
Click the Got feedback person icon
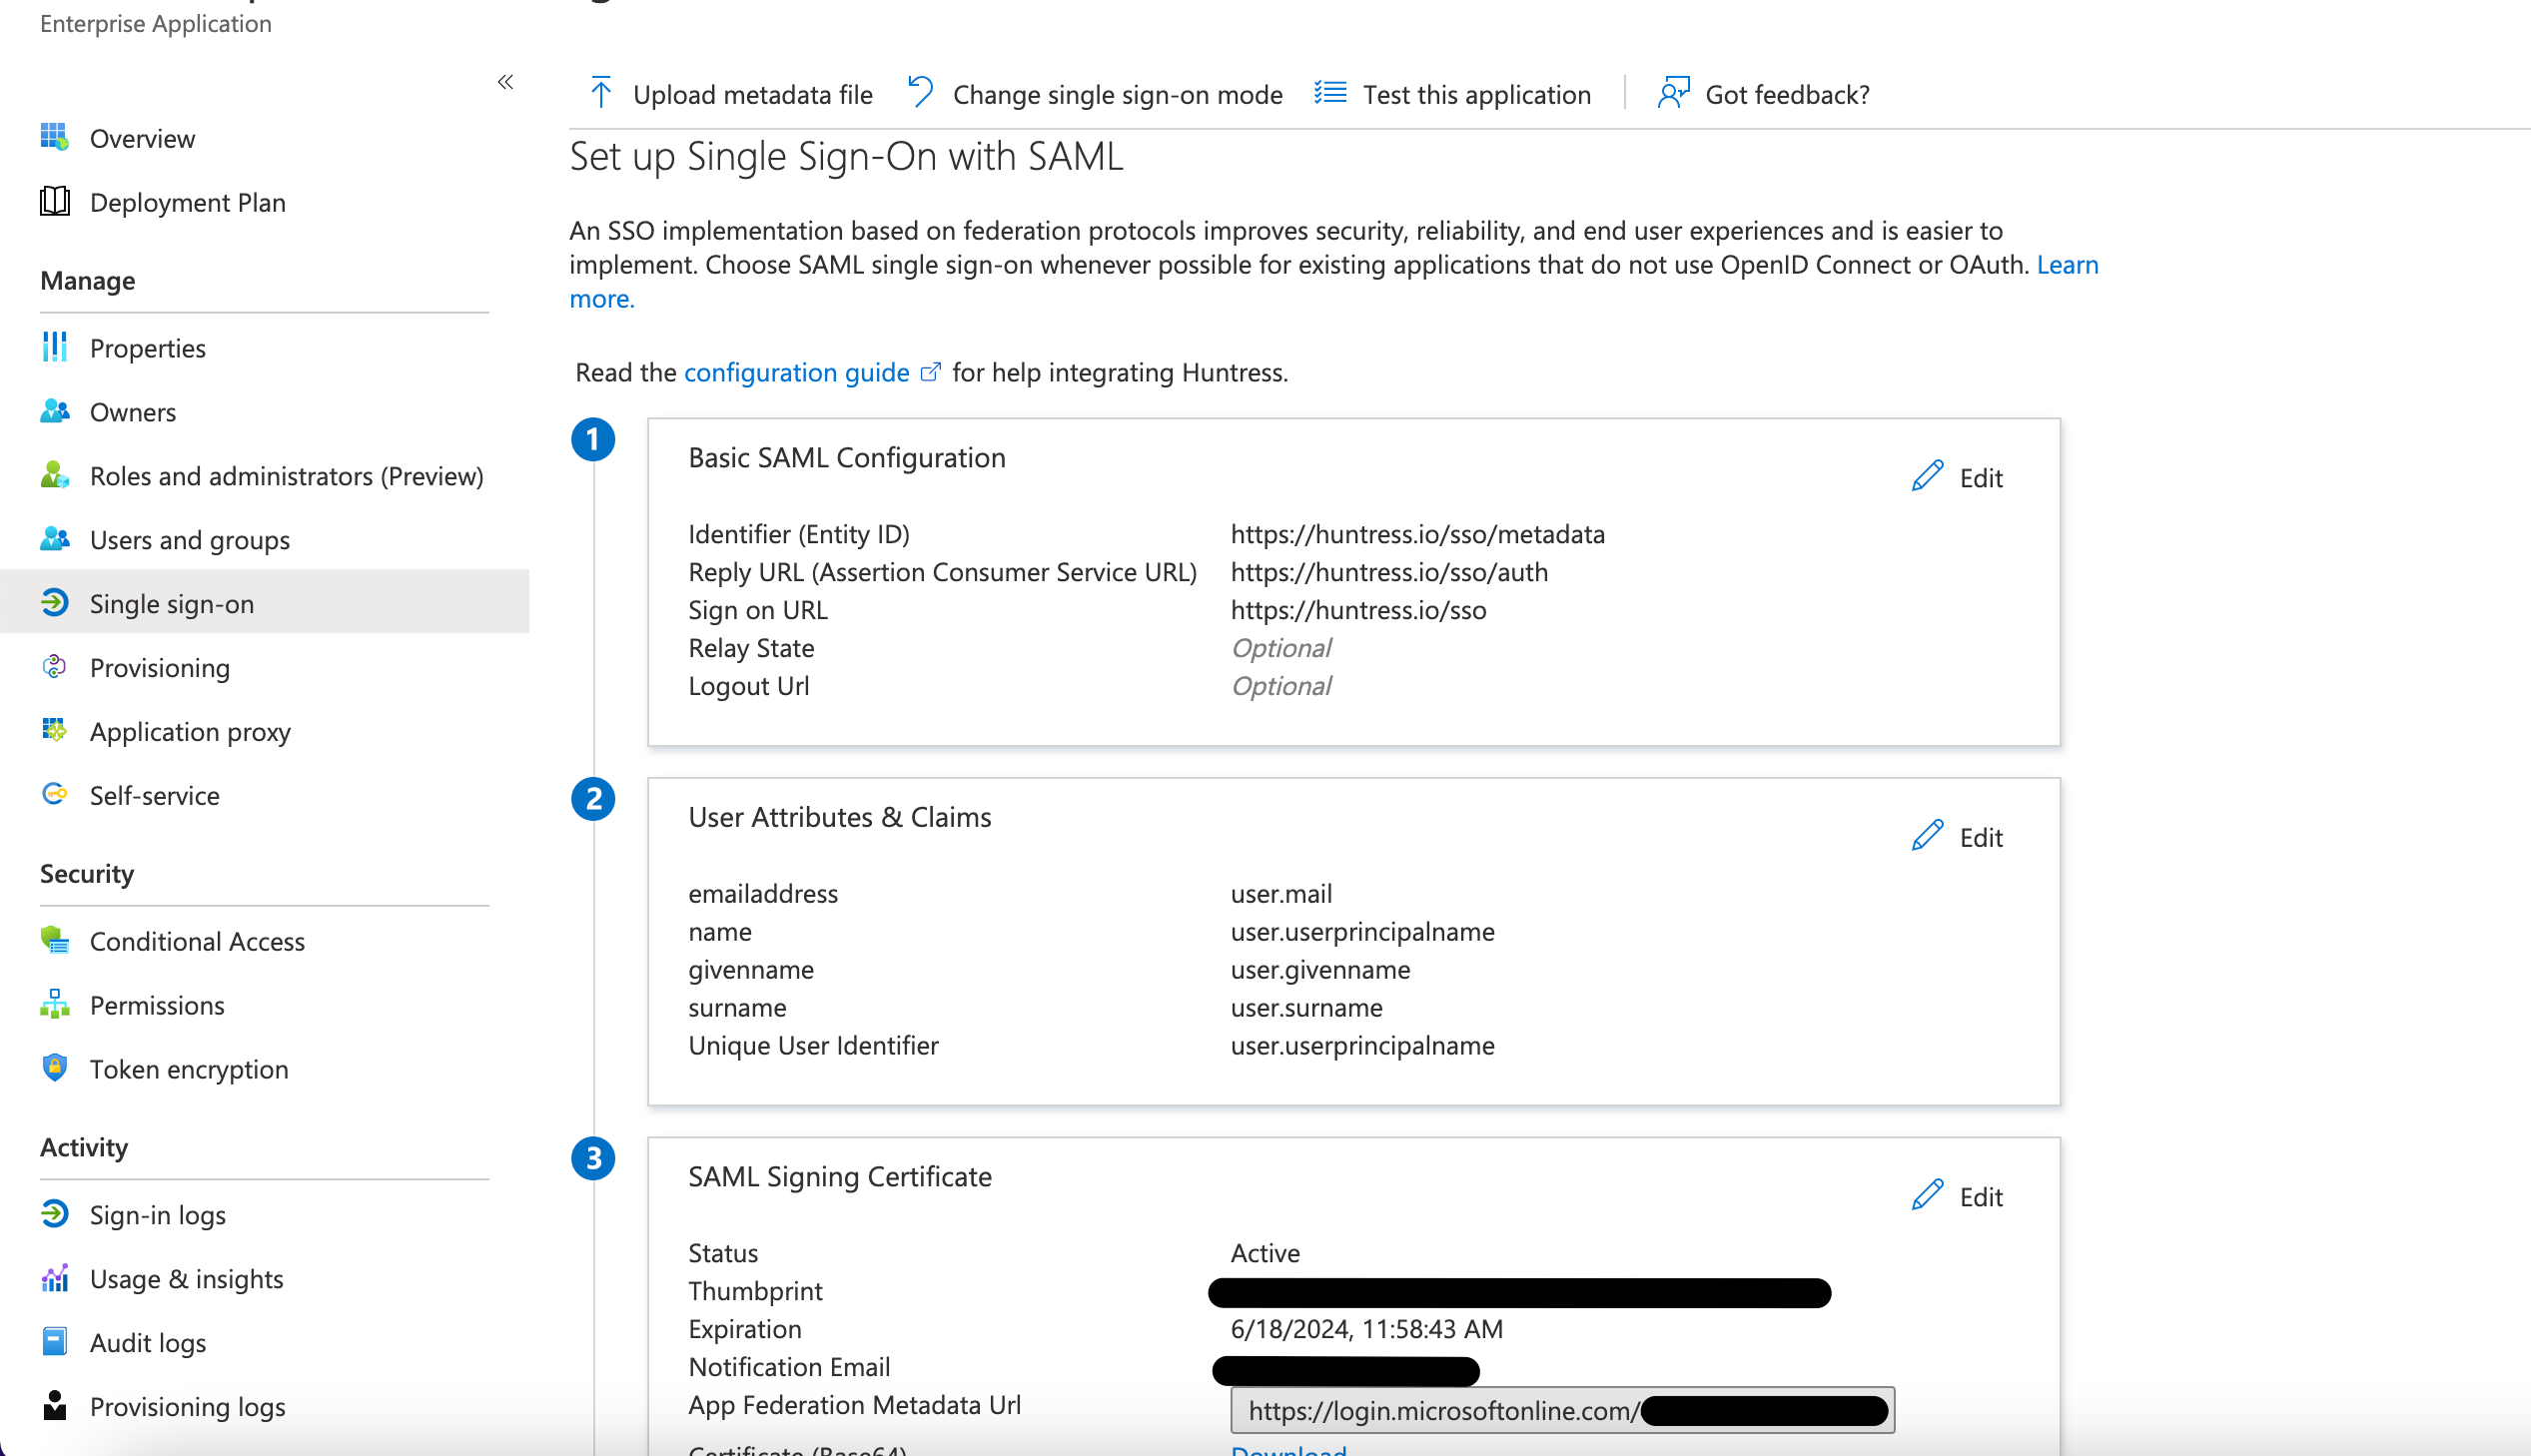1673,93
